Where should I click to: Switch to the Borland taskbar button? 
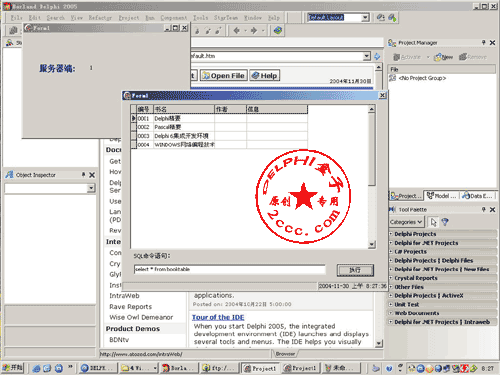click(179, 368)
